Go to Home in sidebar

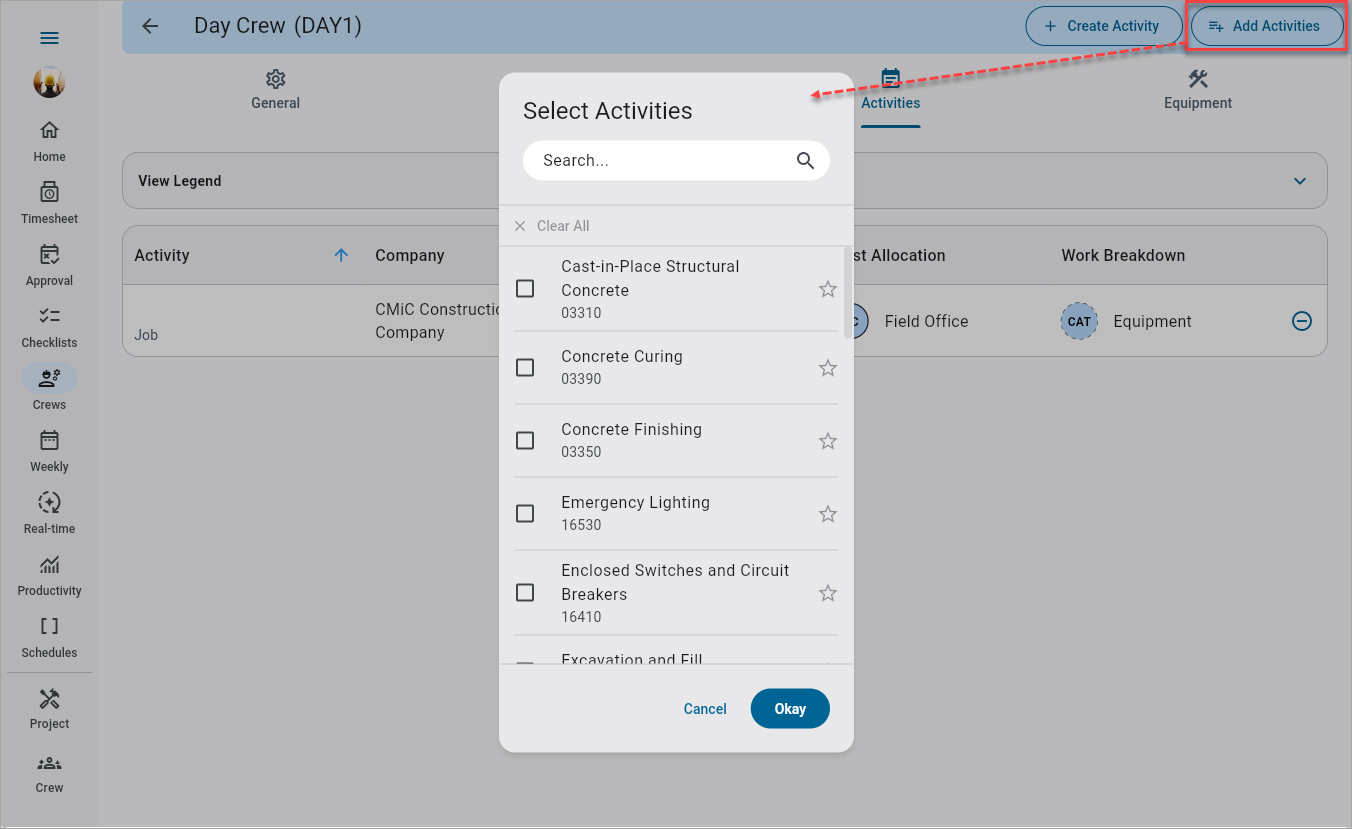point(49,141)
